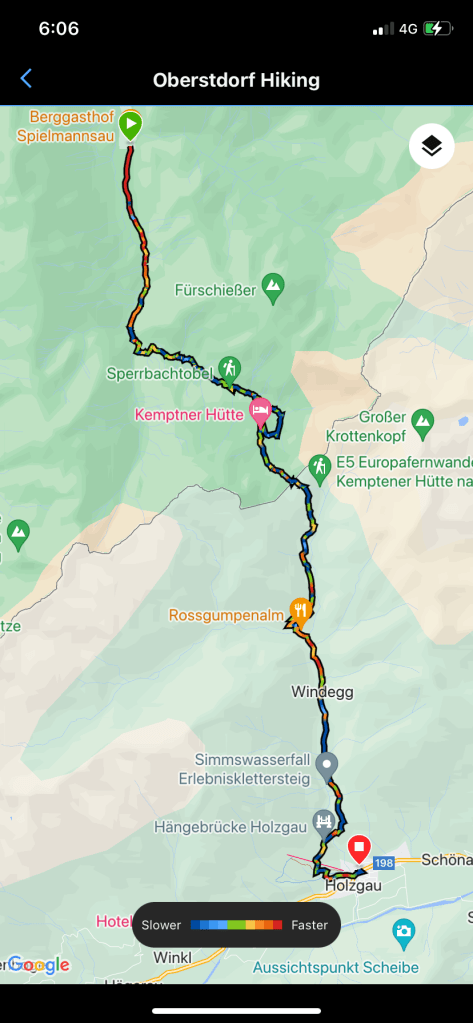The height and width of the screenshot is (1023, 473).
Task: Tap the back arrow in the header
Action: coord(26,80)
